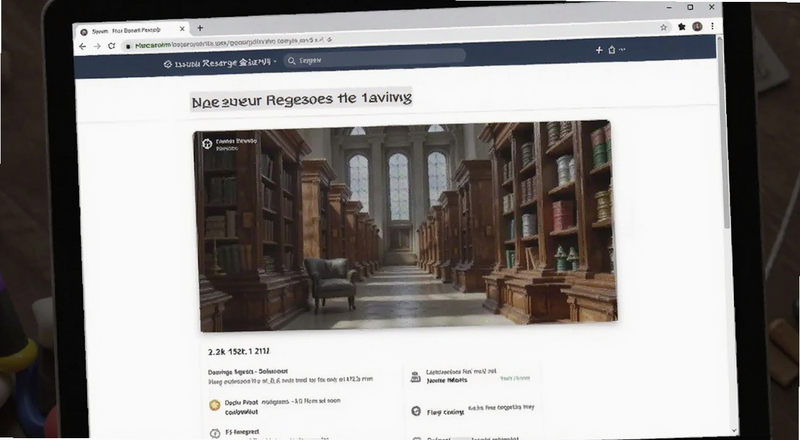The width and height of the screenshot is (800, 440).
Task: Expand the dropdown arrow beside the site title
Action: 274,61
